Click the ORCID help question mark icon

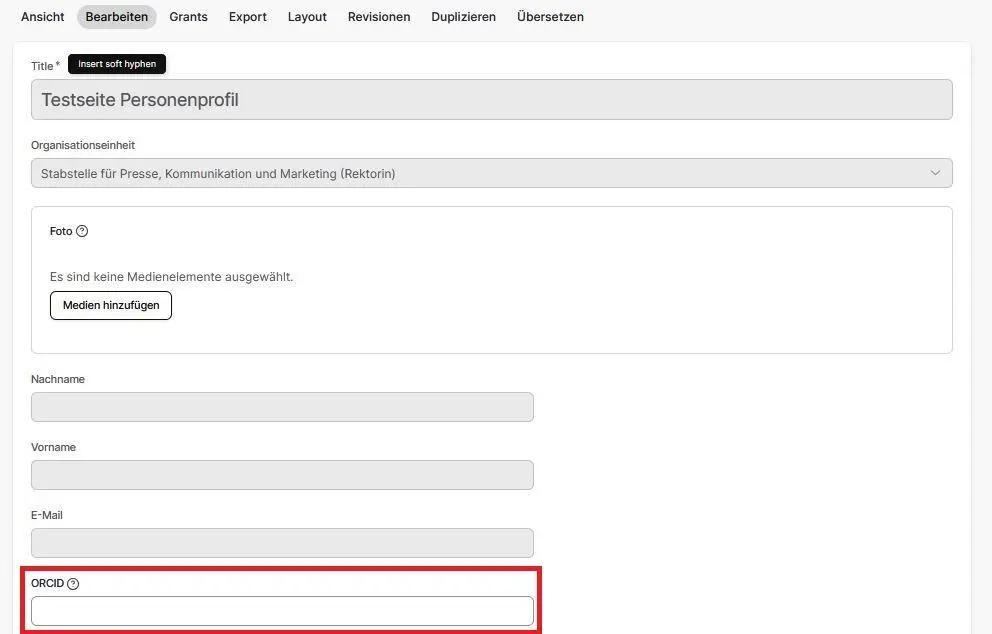pyautogui.click(x=73, y=584)
